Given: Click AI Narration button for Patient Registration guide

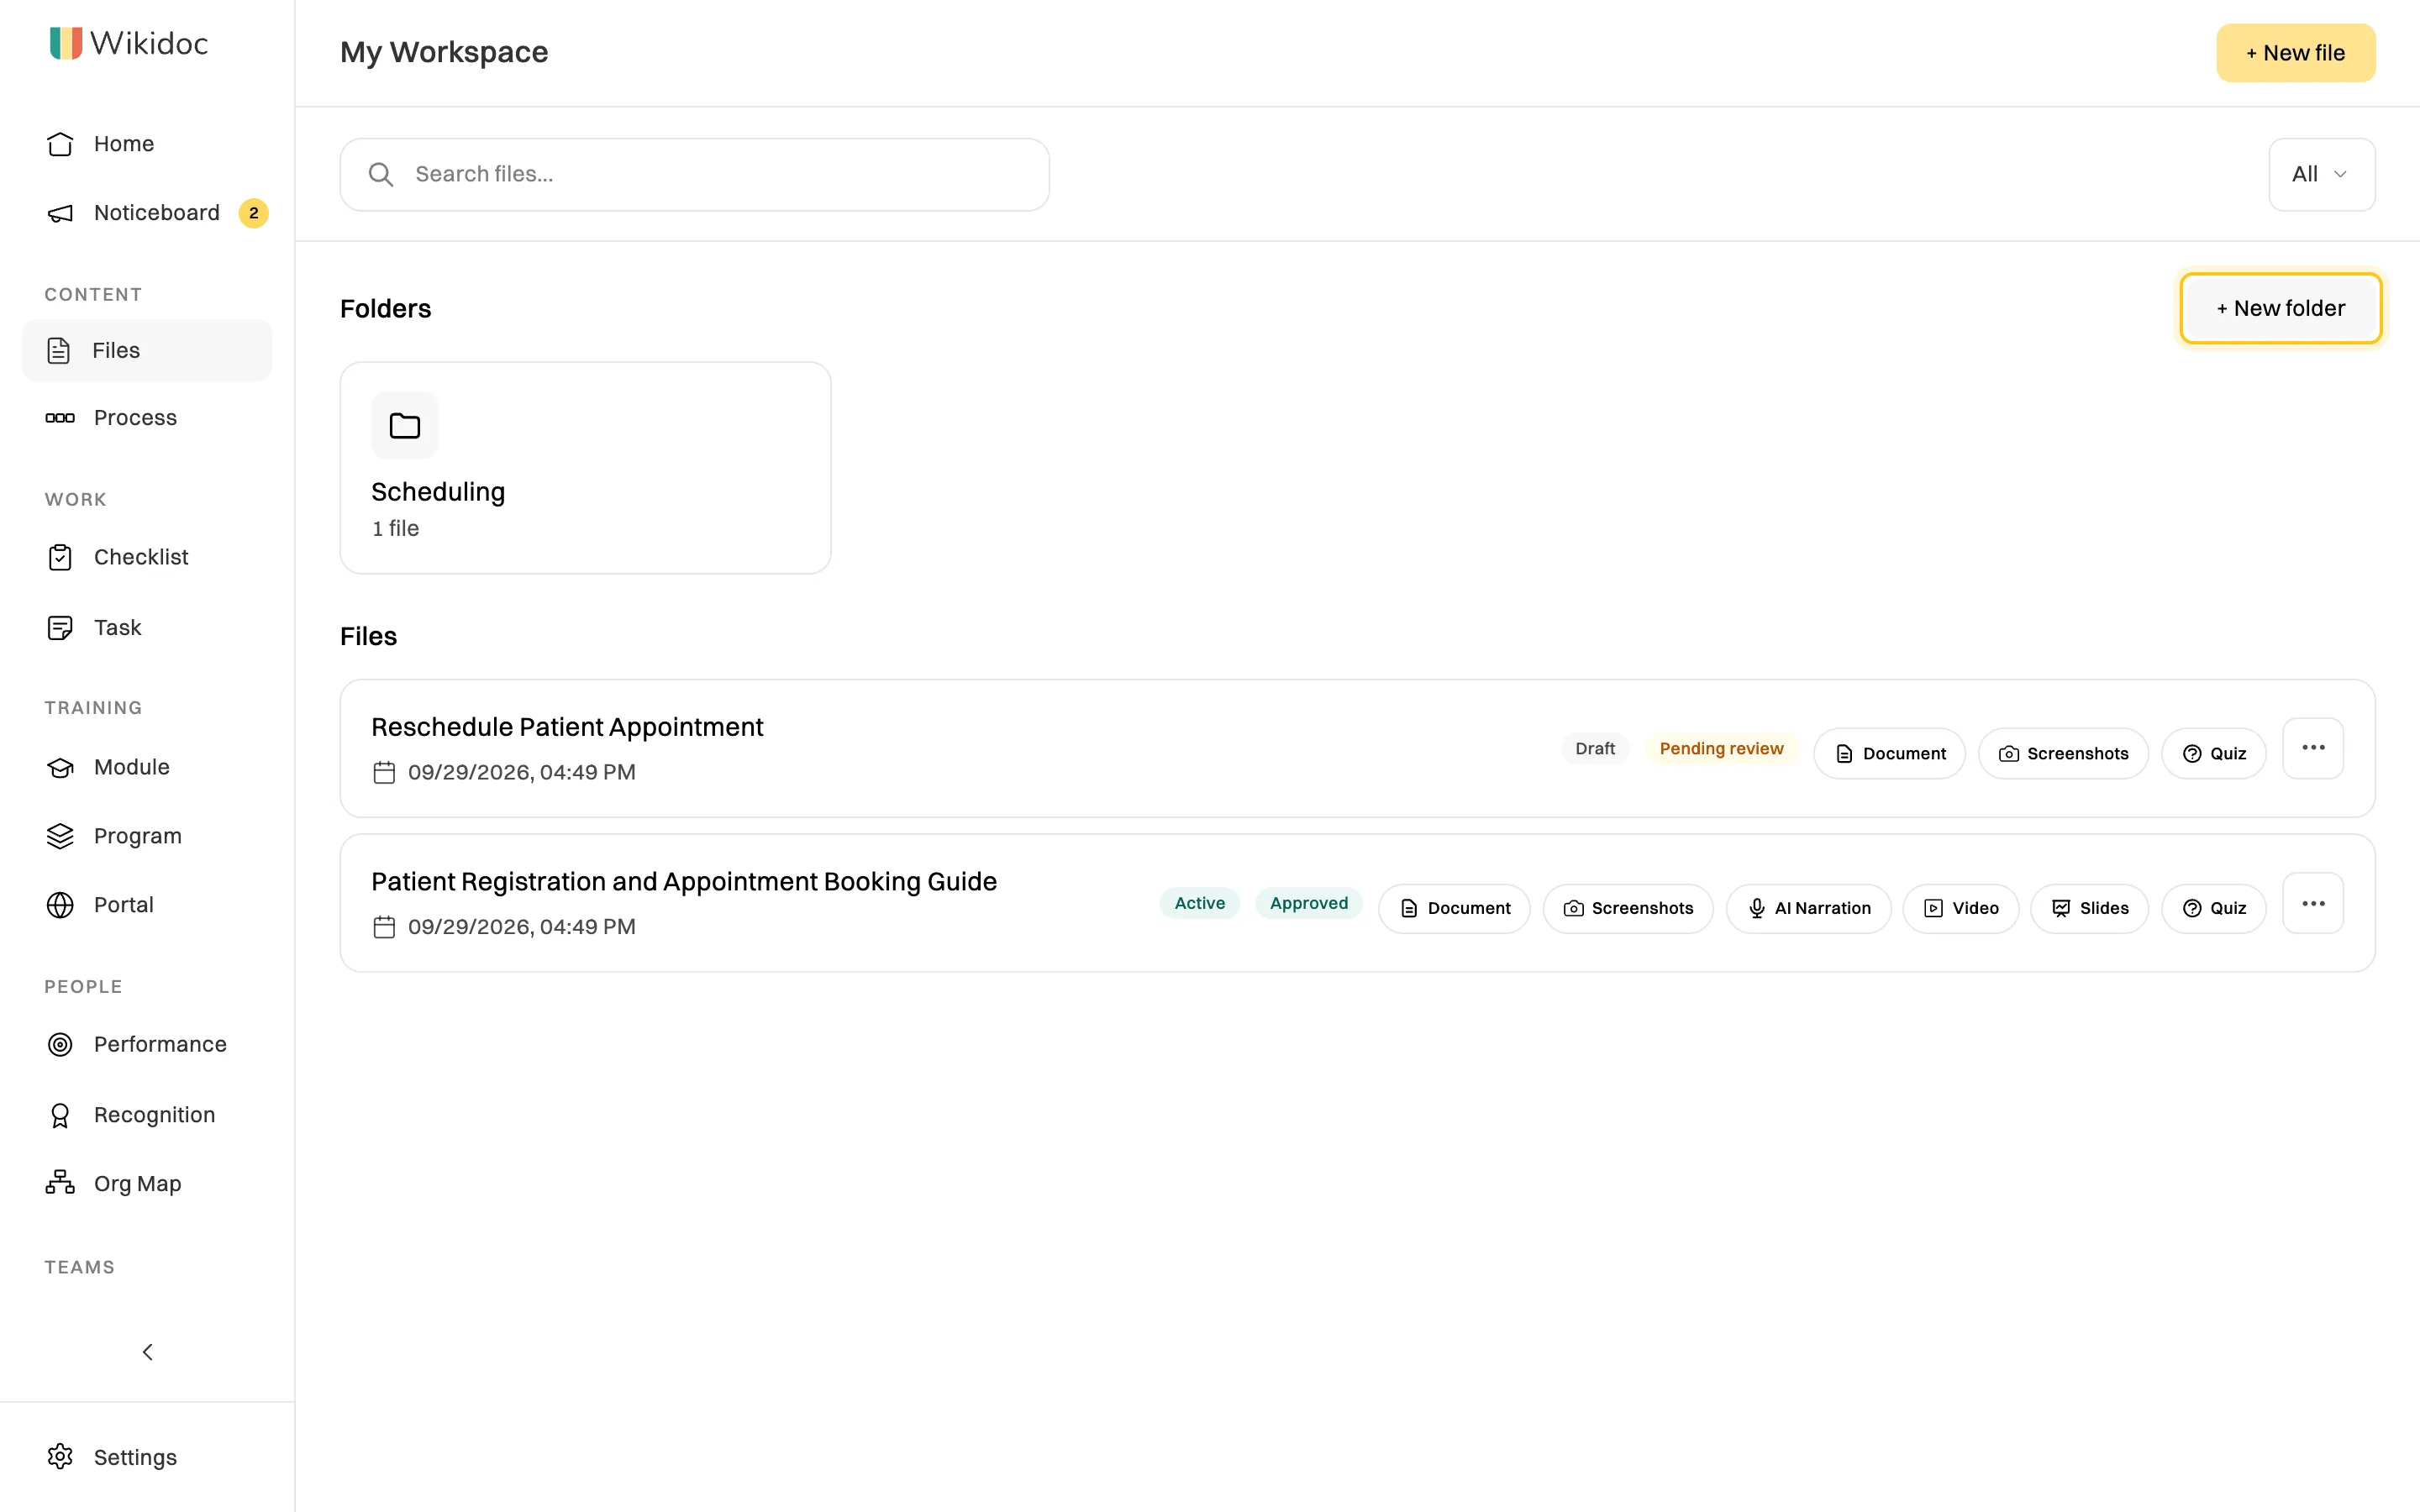Looking at the screenshot, I should 1809,908.
